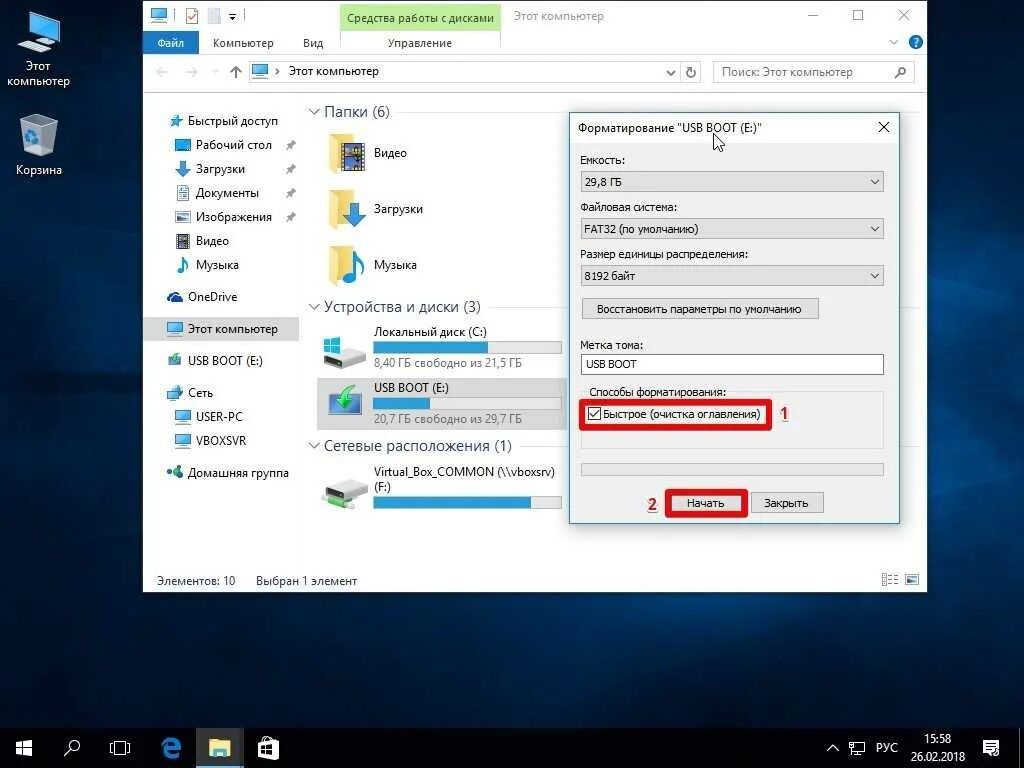Open the Файловая система dropdown

pyautogui.click(x=732, y=229)
